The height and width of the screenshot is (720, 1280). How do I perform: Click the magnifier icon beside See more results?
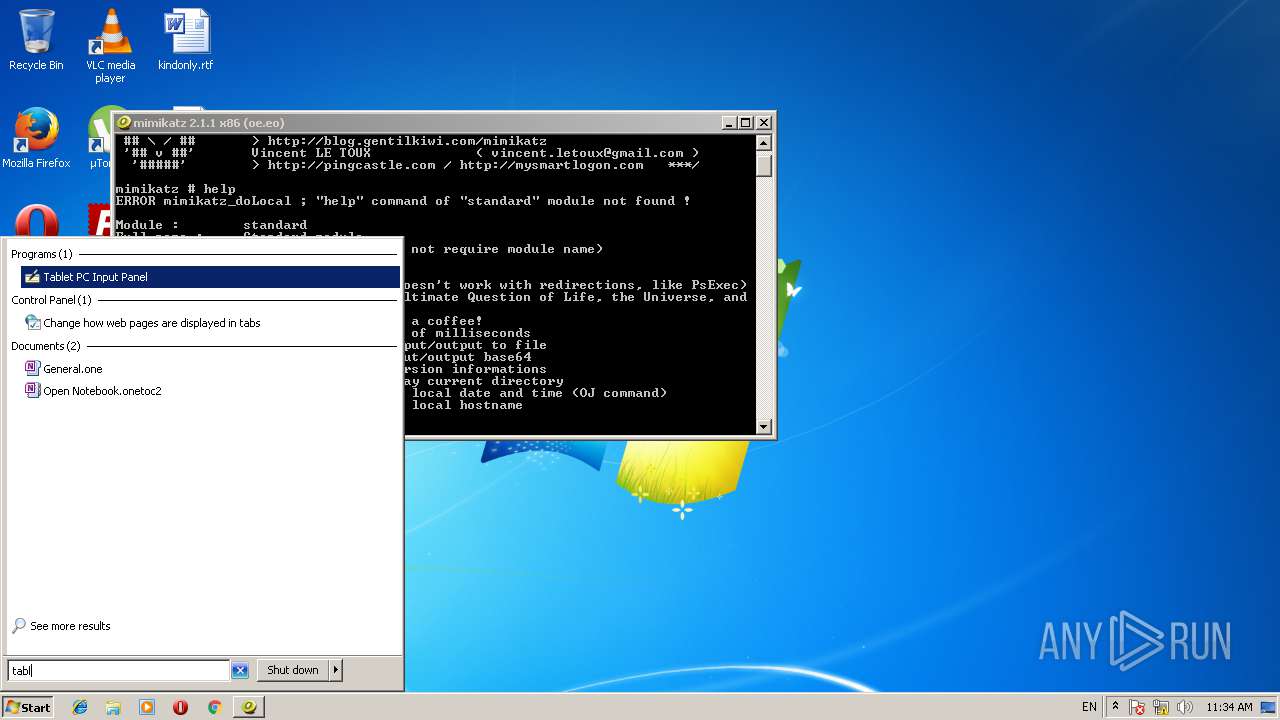pos(19,626)
